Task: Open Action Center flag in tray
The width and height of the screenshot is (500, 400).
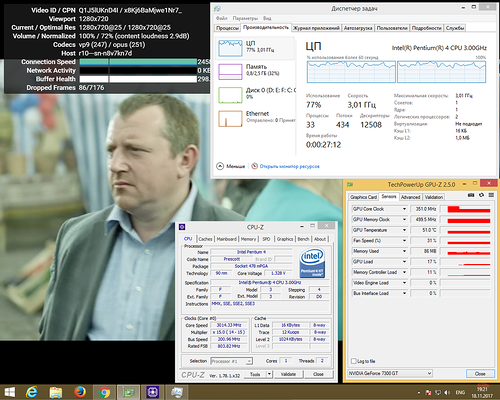Action: coord(429,393)
